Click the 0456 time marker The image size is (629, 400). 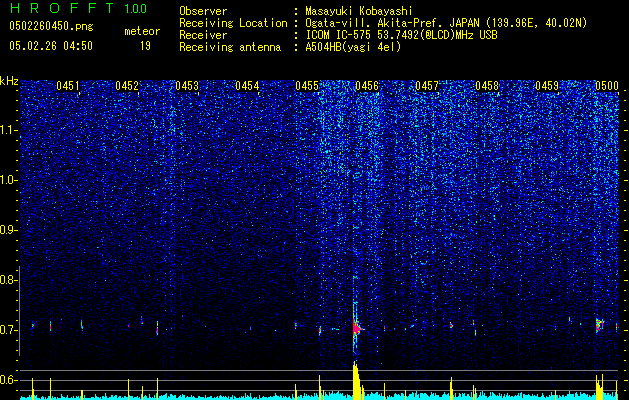tap(367, 86)
